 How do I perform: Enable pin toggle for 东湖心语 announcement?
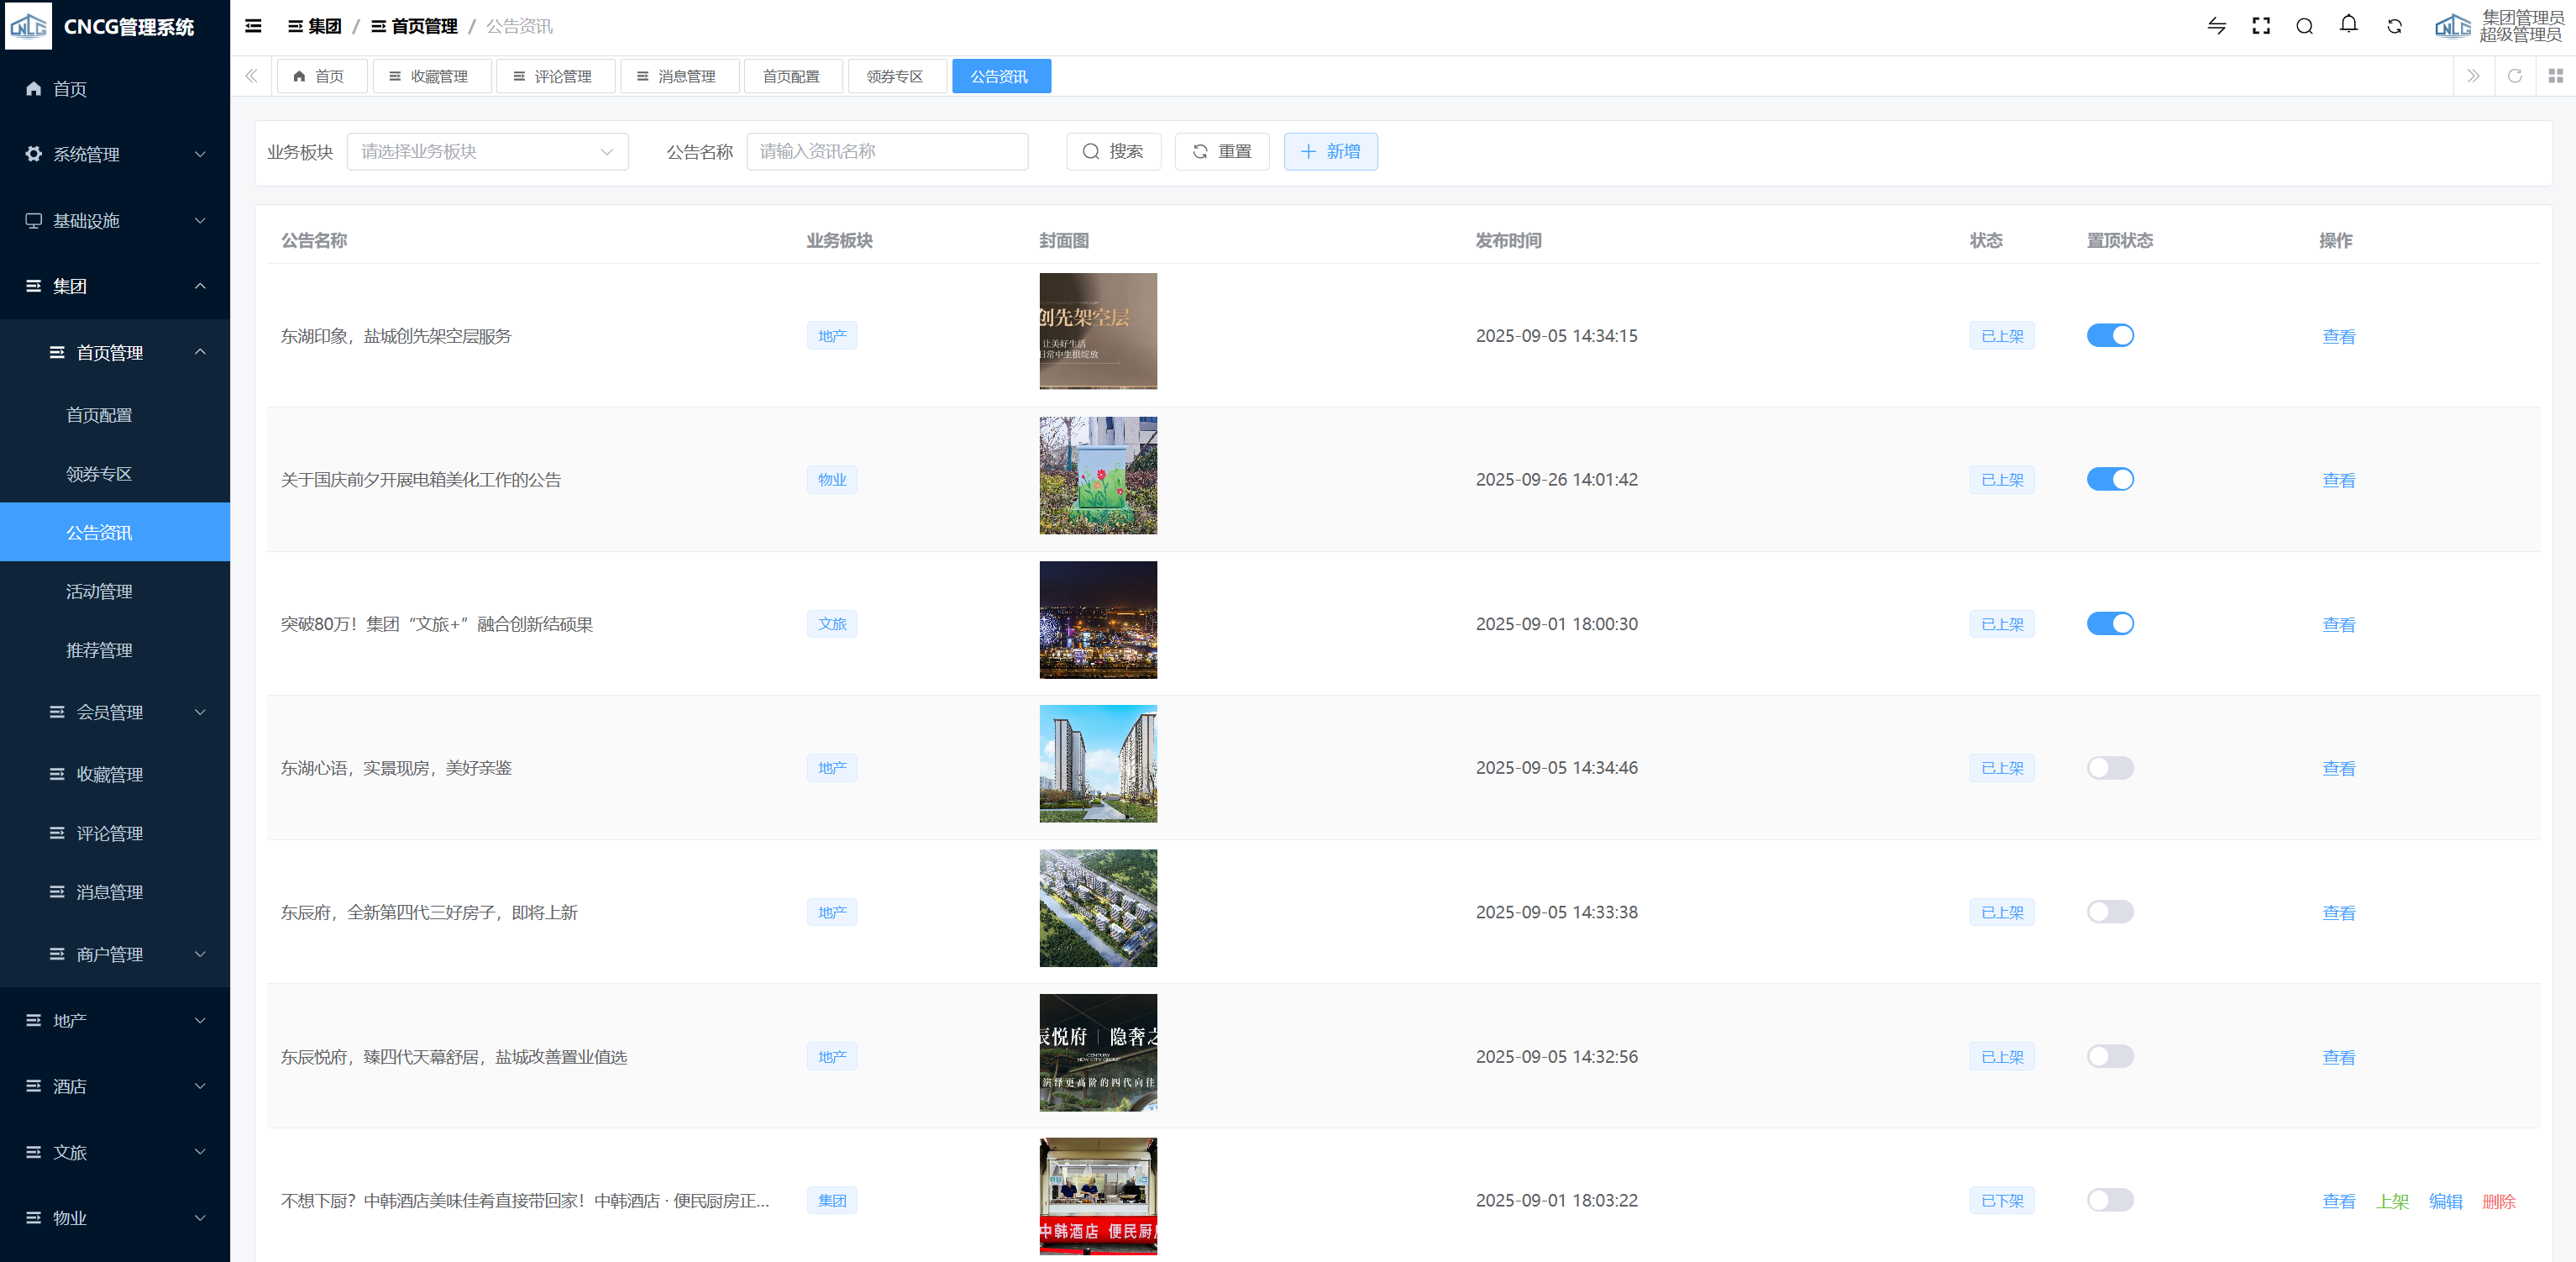pyautogui.click(x=2109, y=768)
